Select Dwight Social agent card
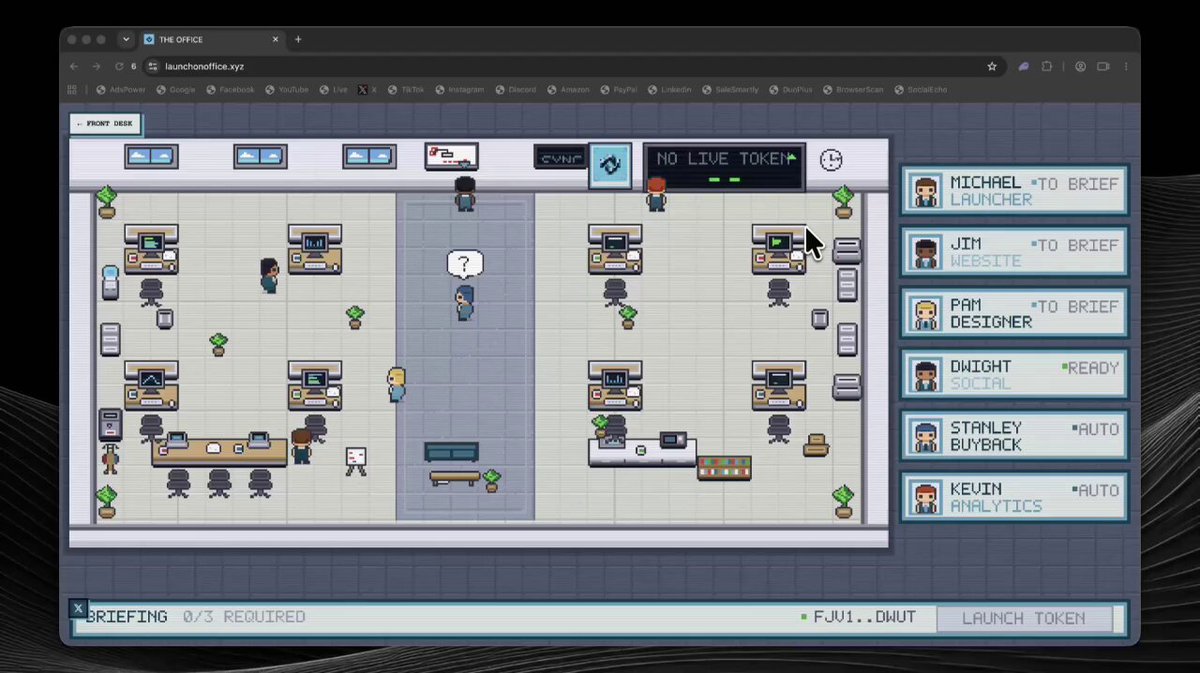 (1015, 374)
